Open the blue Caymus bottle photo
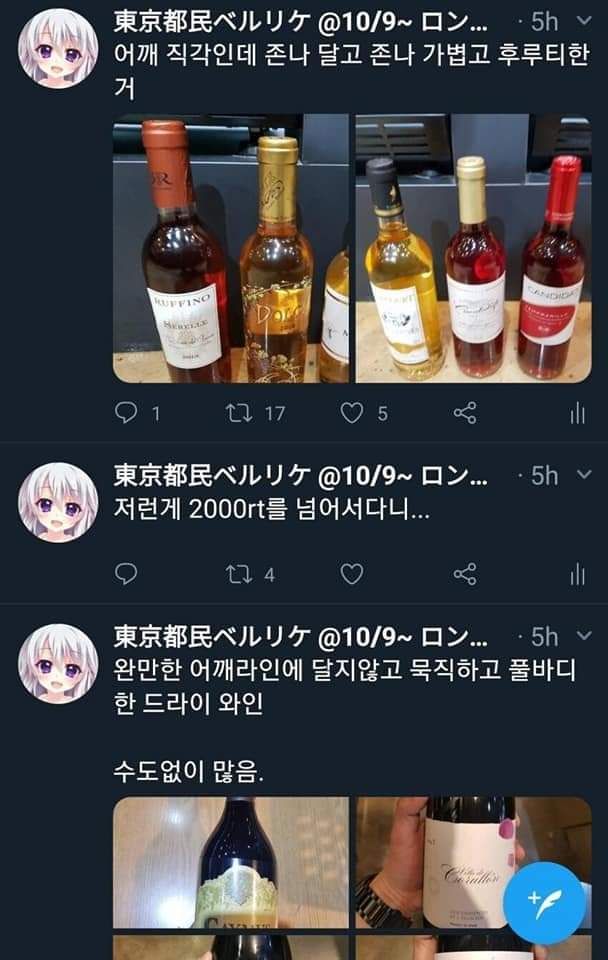This screenshot has height=960, width=608. pos(231,862)
